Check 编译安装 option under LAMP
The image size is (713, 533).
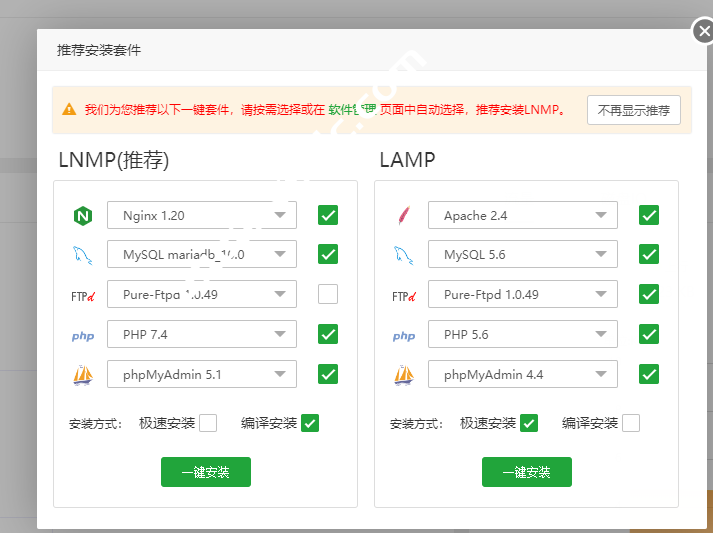click(631, 423)
